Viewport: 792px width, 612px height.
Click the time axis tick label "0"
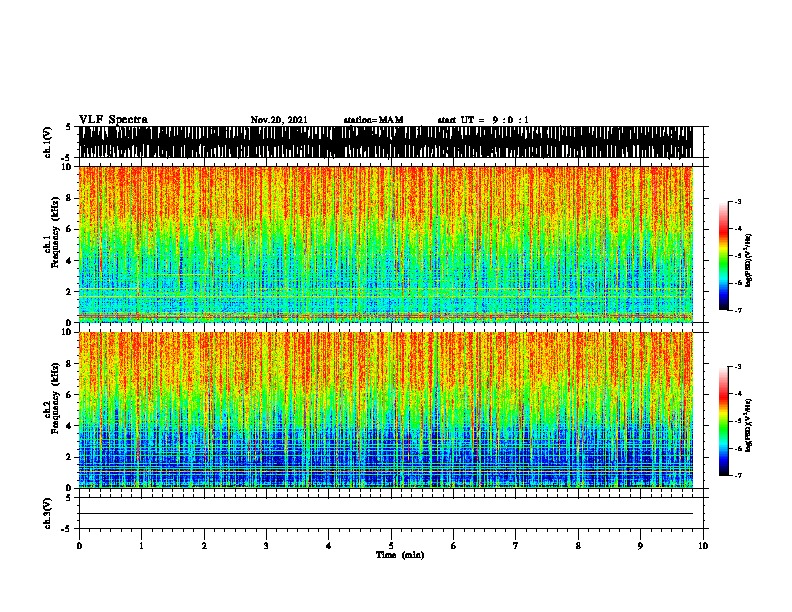click(x=79, y=546)
